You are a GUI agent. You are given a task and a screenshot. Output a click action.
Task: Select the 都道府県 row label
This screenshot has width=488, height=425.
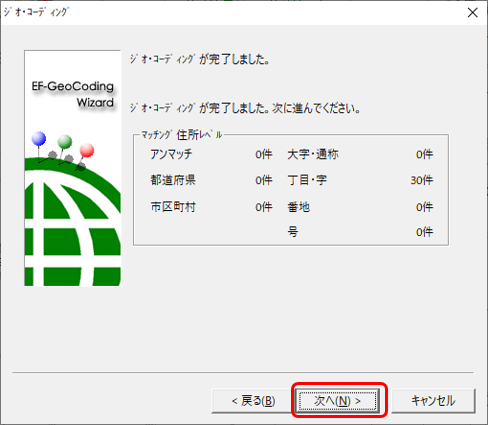point(173,180)
